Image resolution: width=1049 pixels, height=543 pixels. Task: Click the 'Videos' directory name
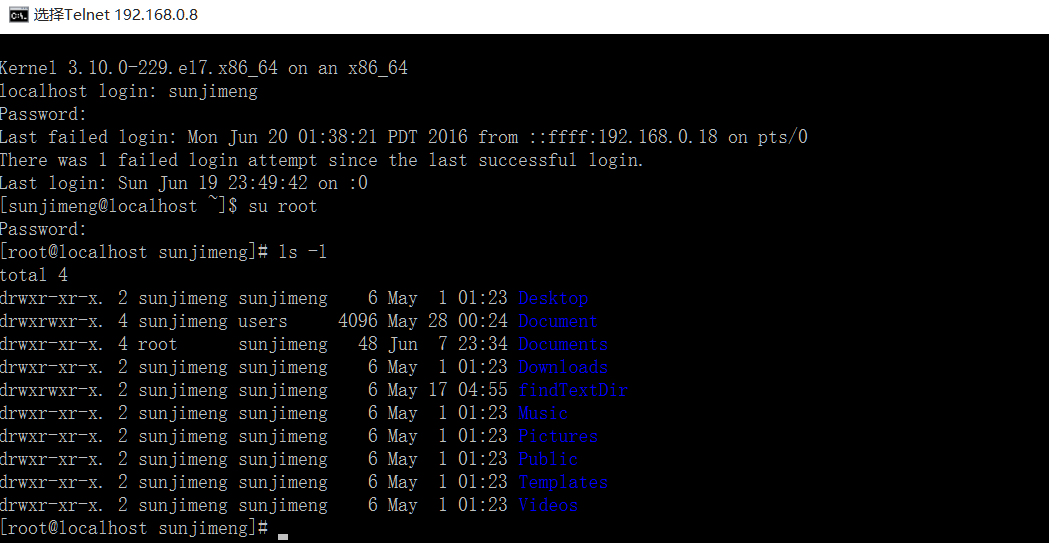click(x=547, y=505)
